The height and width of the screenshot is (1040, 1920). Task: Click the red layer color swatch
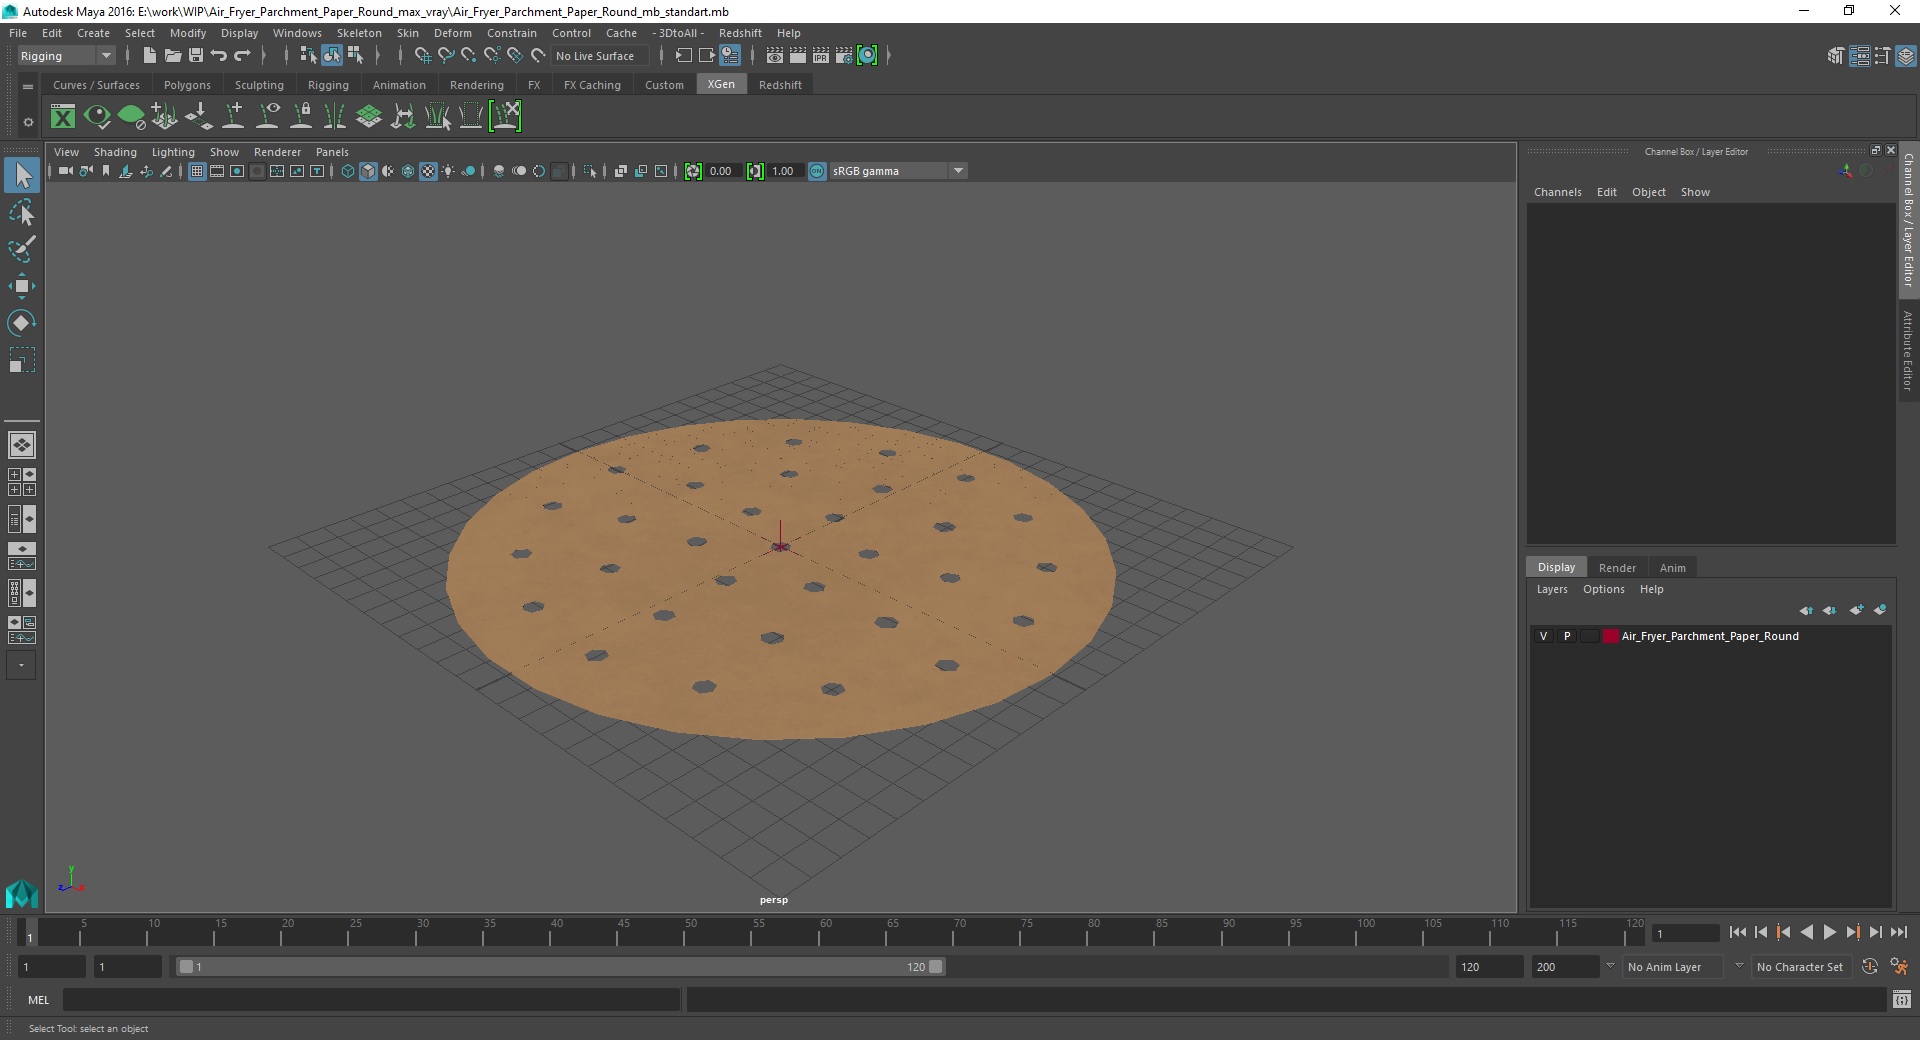point(1611,636)
